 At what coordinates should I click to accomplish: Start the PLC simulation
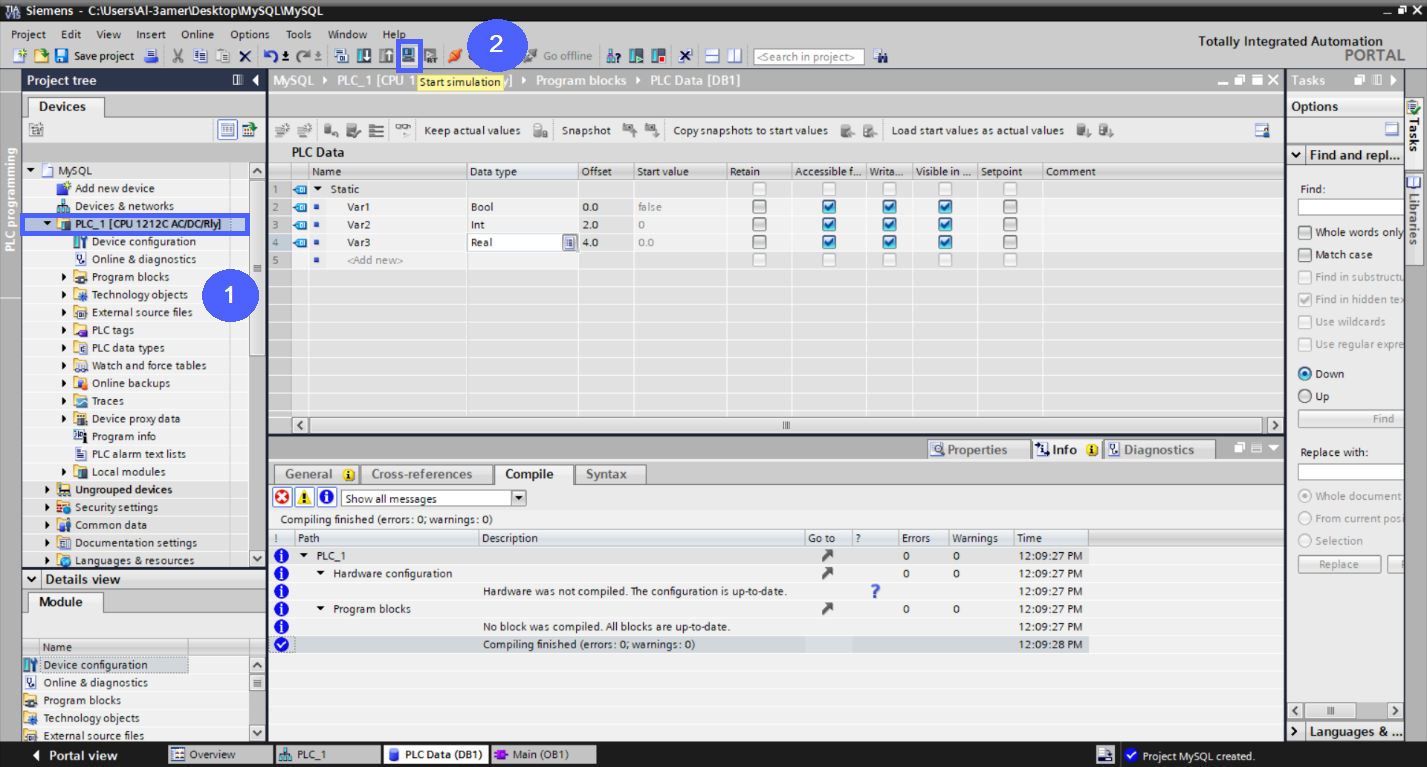click(x=408, y=56)
